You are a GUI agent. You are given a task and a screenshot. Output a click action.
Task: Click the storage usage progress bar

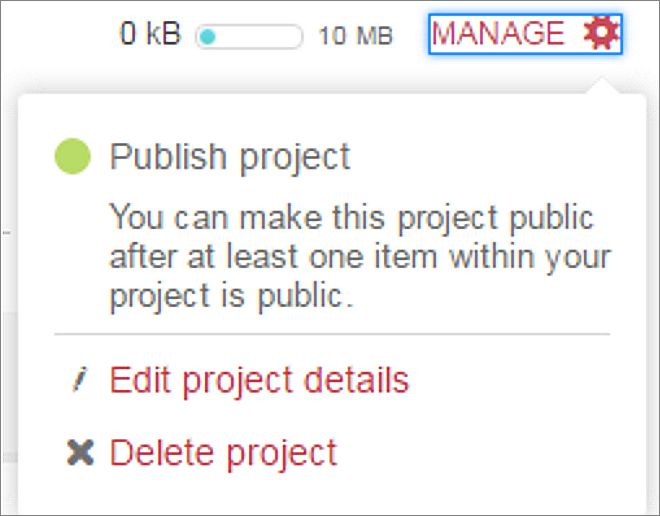[x=249, y=37]
